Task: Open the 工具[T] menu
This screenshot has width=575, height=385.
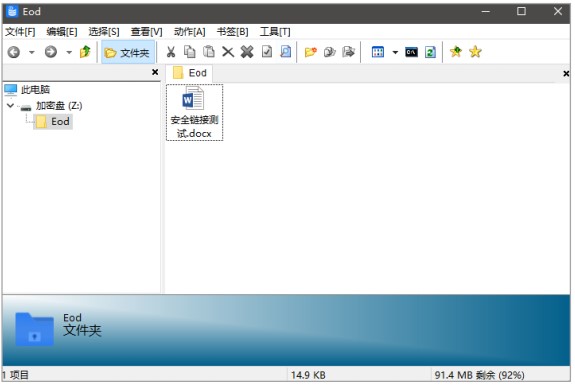Action: pyautogui.click(x=275, y=32)
